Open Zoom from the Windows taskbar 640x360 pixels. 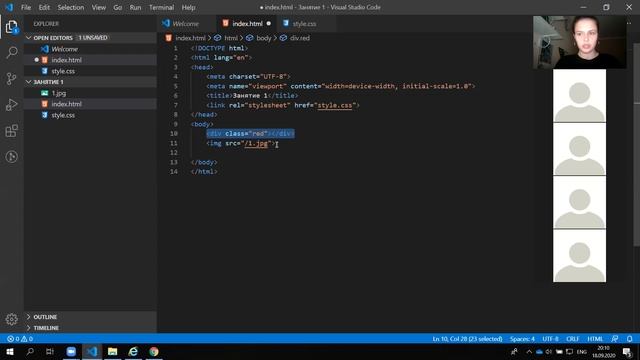tap(71, 351)
